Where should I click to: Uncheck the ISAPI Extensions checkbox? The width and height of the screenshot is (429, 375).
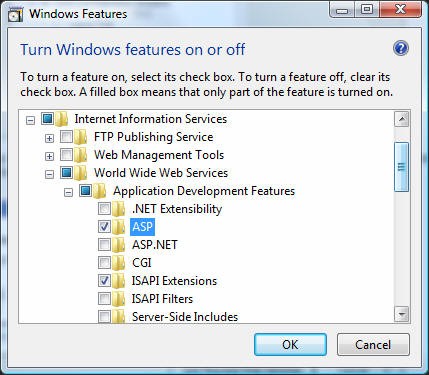pos(104,281)
